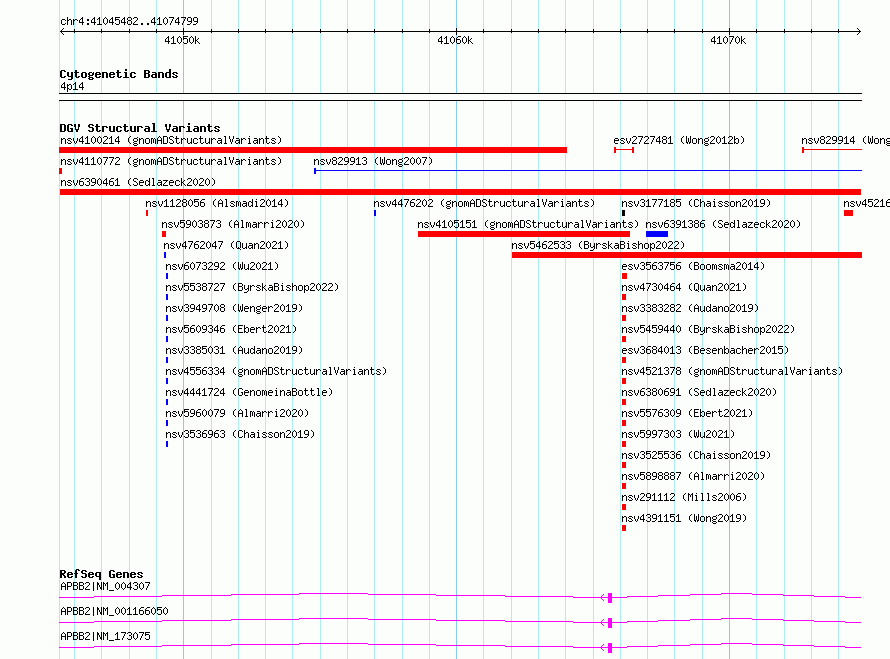Click the left arrow of the ruler
The image size is (890, 659).
pyautogui.click(x=62, y=31)
